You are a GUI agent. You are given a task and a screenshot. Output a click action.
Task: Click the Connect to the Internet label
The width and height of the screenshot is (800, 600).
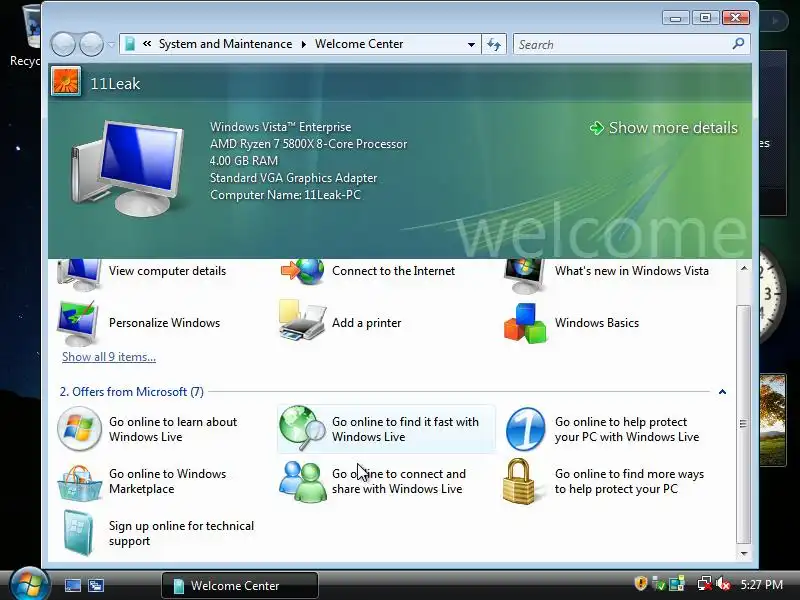(x=393, y=270)
